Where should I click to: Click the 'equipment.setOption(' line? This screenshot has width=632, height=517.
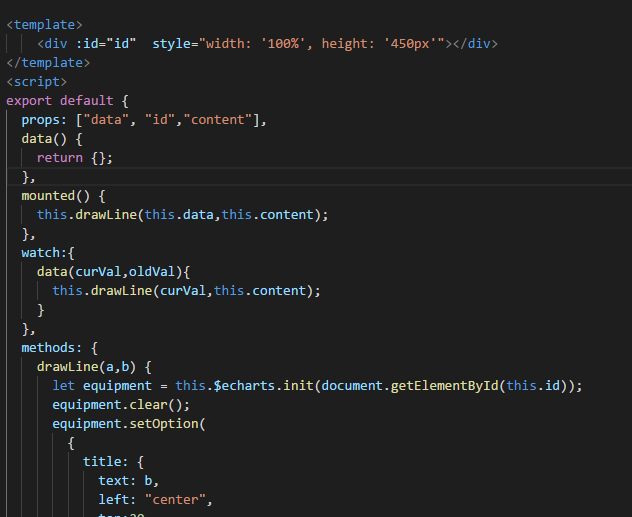point(129,424)
